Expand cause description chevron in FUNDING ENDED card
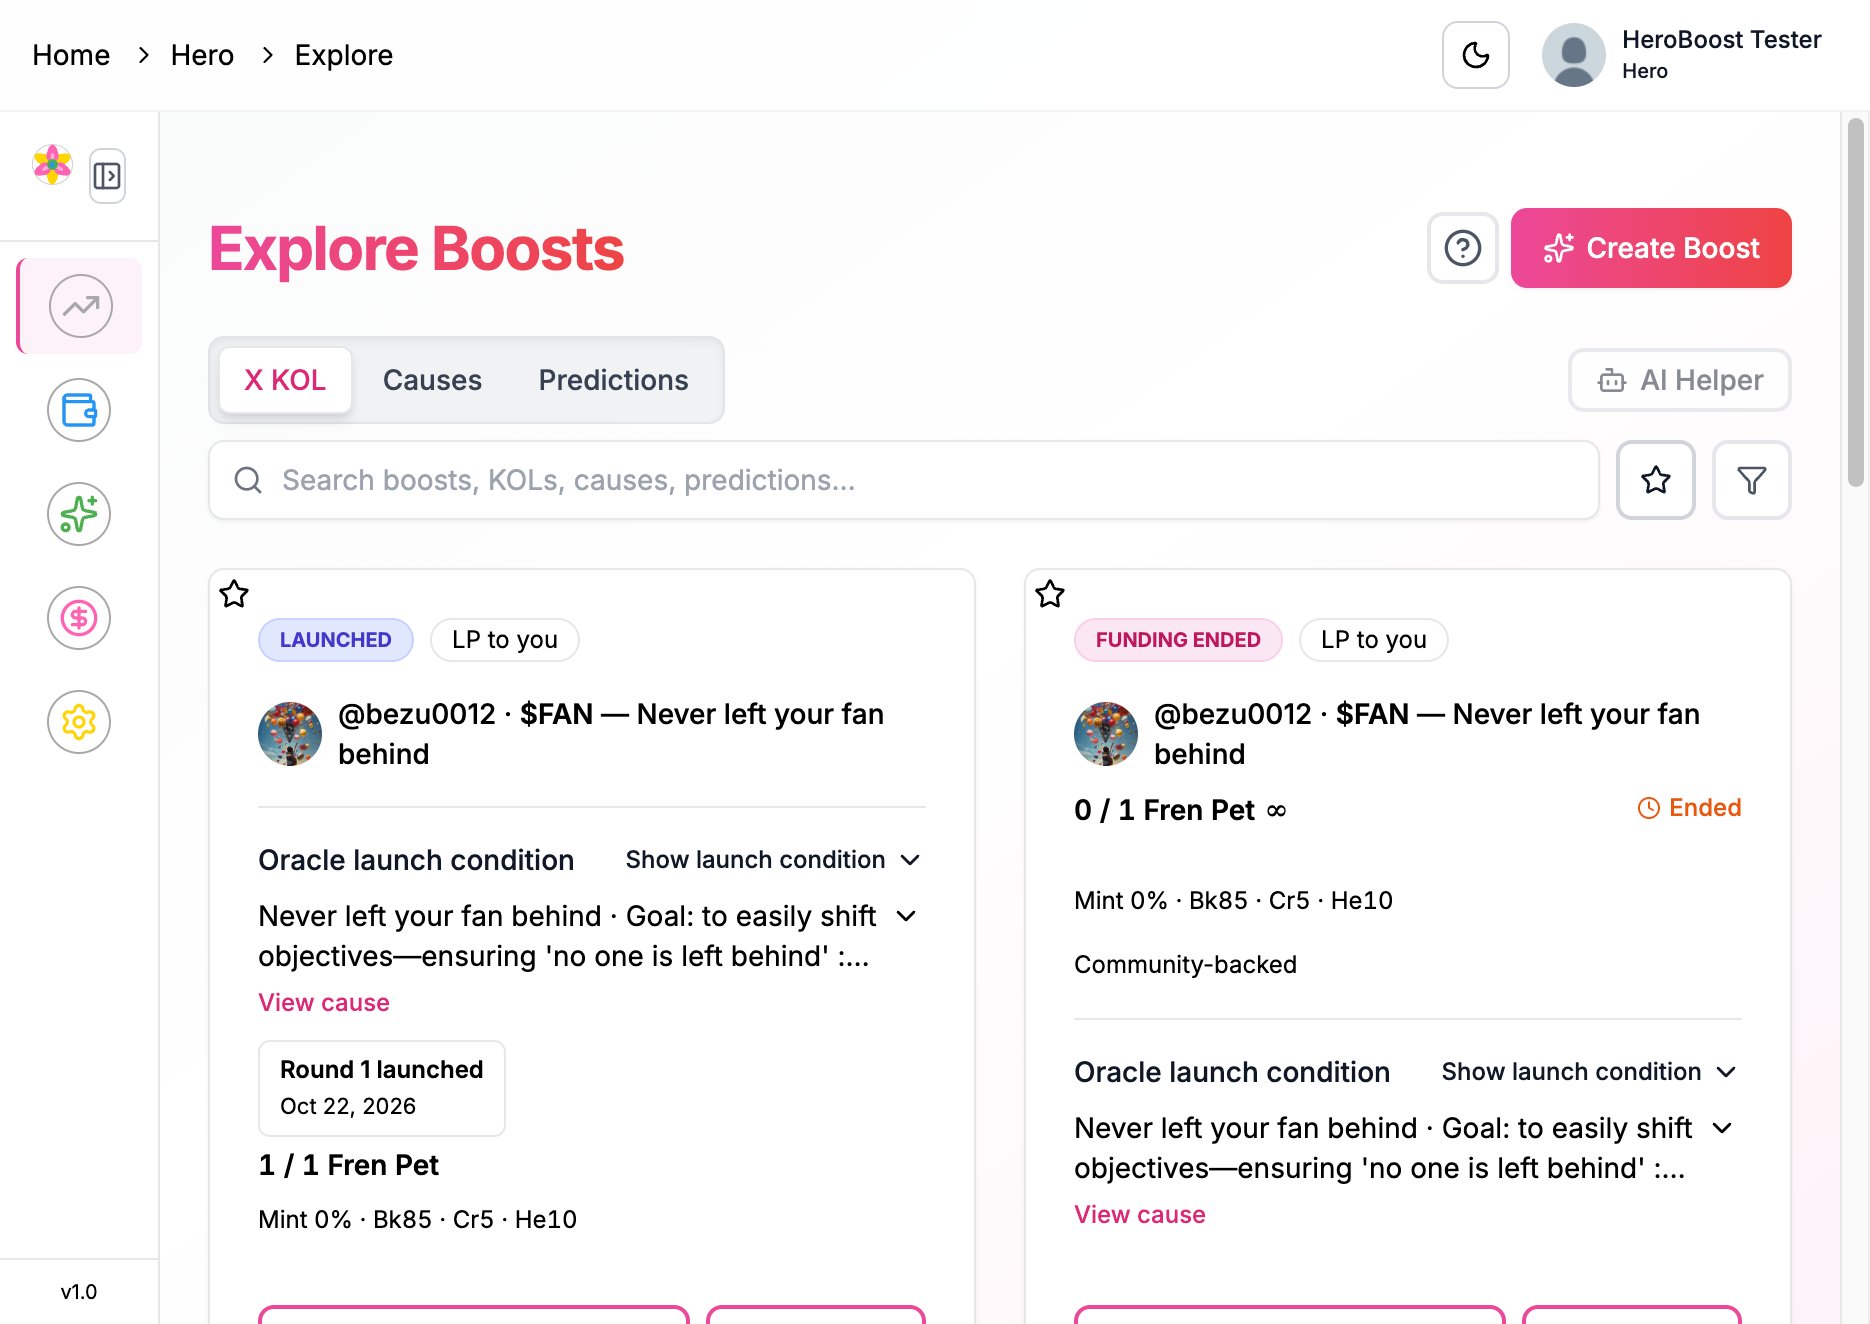This screenshot has height=1324, width=1870. pos(1722,1128)
